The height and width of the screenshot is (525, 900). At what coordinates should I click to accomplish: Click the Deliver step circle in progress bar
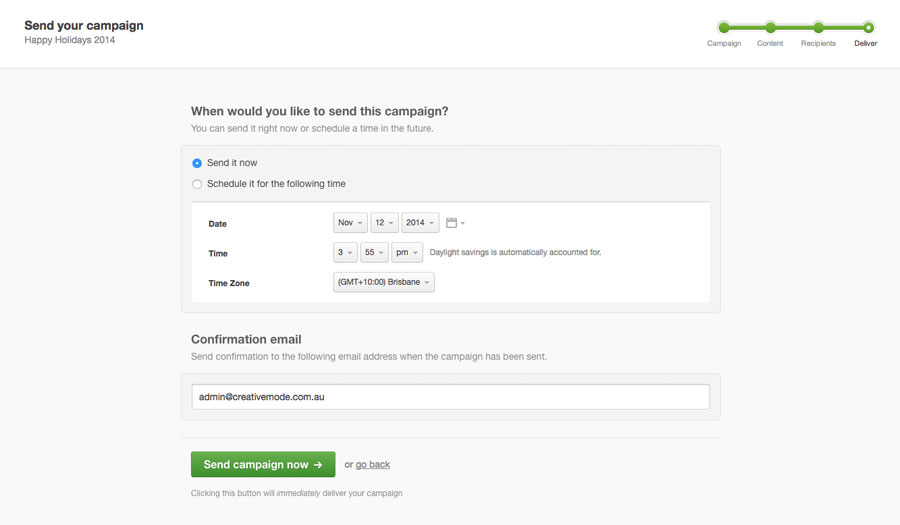coord(868,27)
